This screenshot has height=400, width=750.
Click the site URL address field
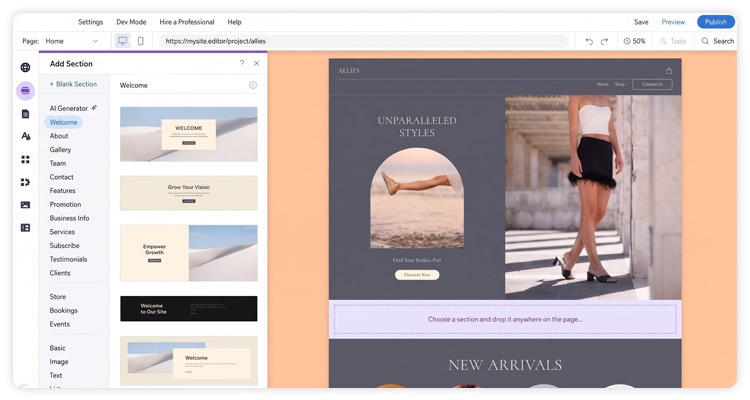point(364,41)
